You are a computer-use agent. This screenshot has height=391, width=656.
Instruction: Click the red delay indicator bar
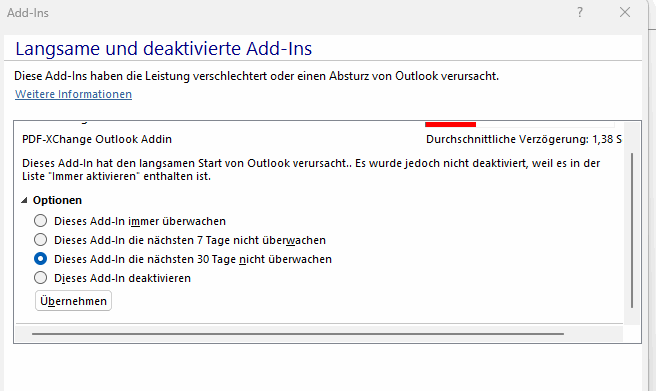[x=451, y=124]
